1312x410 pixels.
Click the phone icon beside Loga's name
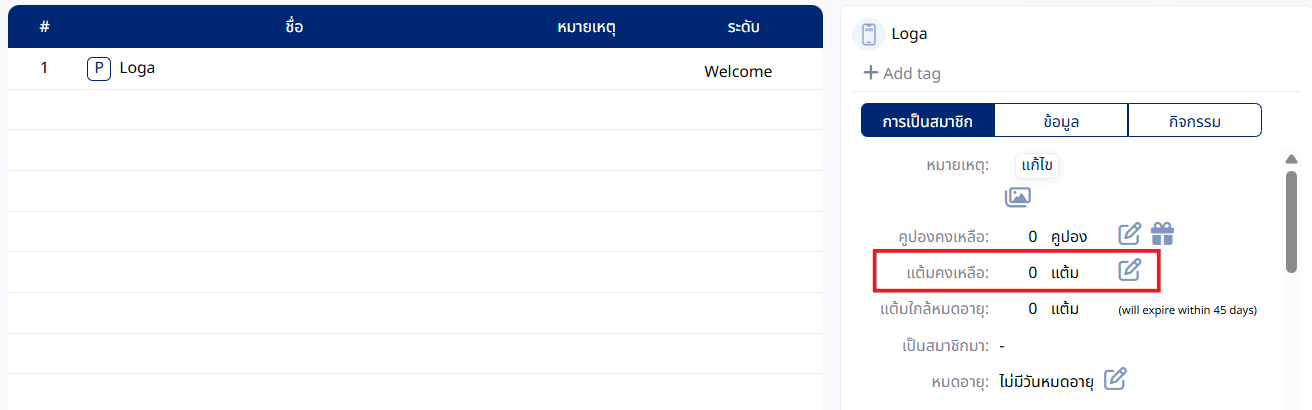(x=869, y=34)
